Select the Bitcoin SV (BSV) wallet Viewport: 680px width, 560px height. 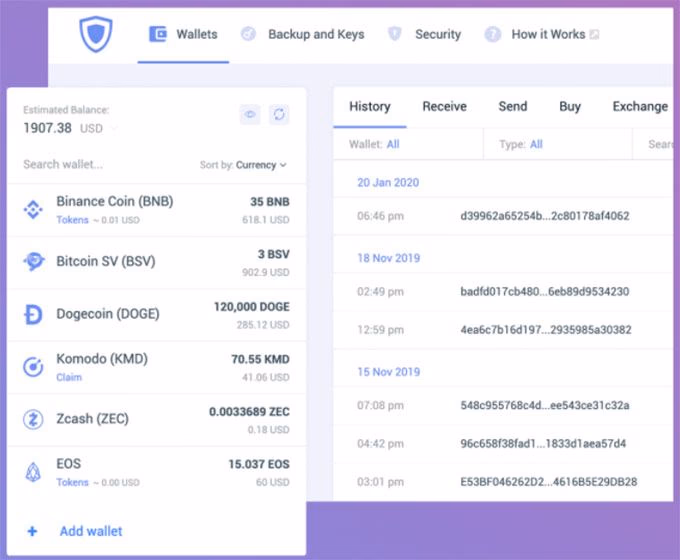click(x=106, y=261)
